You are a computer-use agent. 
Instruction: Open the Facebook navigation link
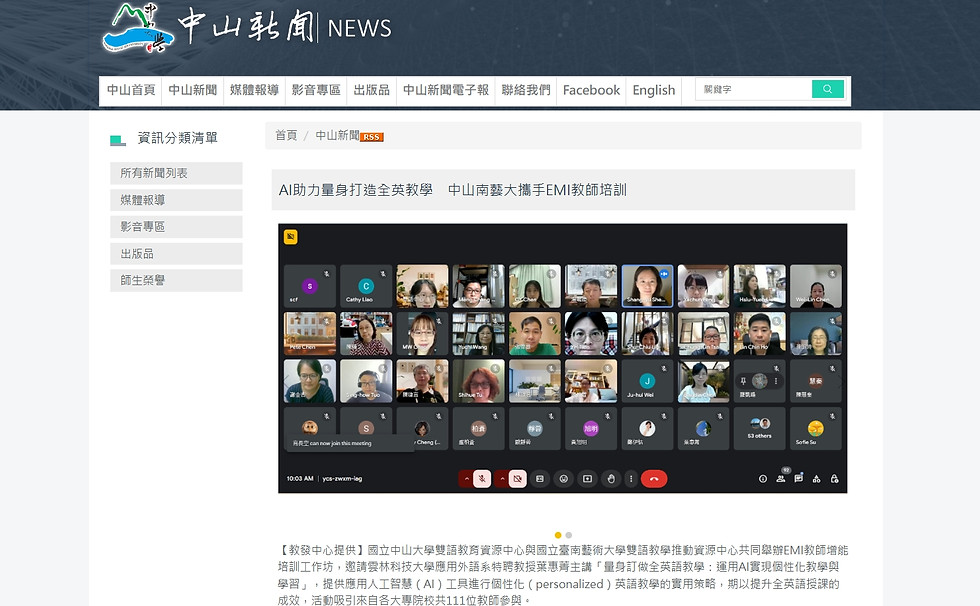coord(591,90)
